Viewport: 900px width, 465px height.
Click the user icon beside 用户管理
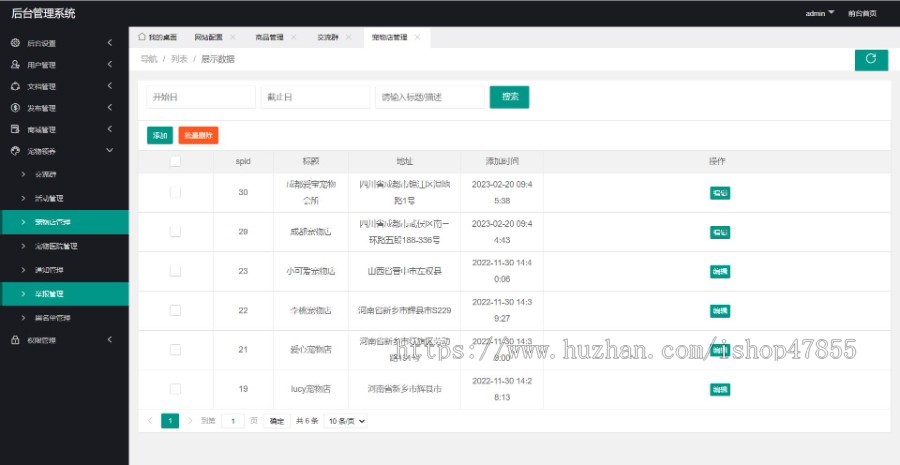pos(15,65)
